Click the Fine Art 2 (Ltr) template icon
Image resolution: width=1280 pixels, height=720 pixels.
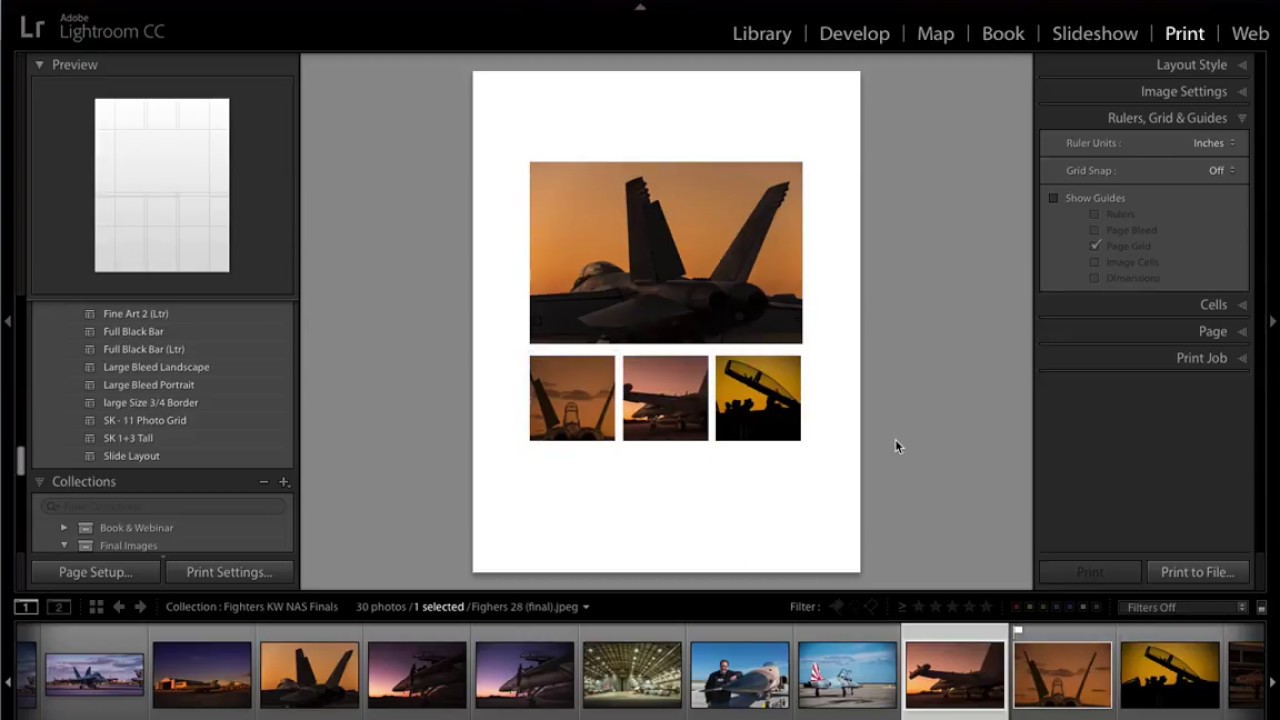[90, 314]
